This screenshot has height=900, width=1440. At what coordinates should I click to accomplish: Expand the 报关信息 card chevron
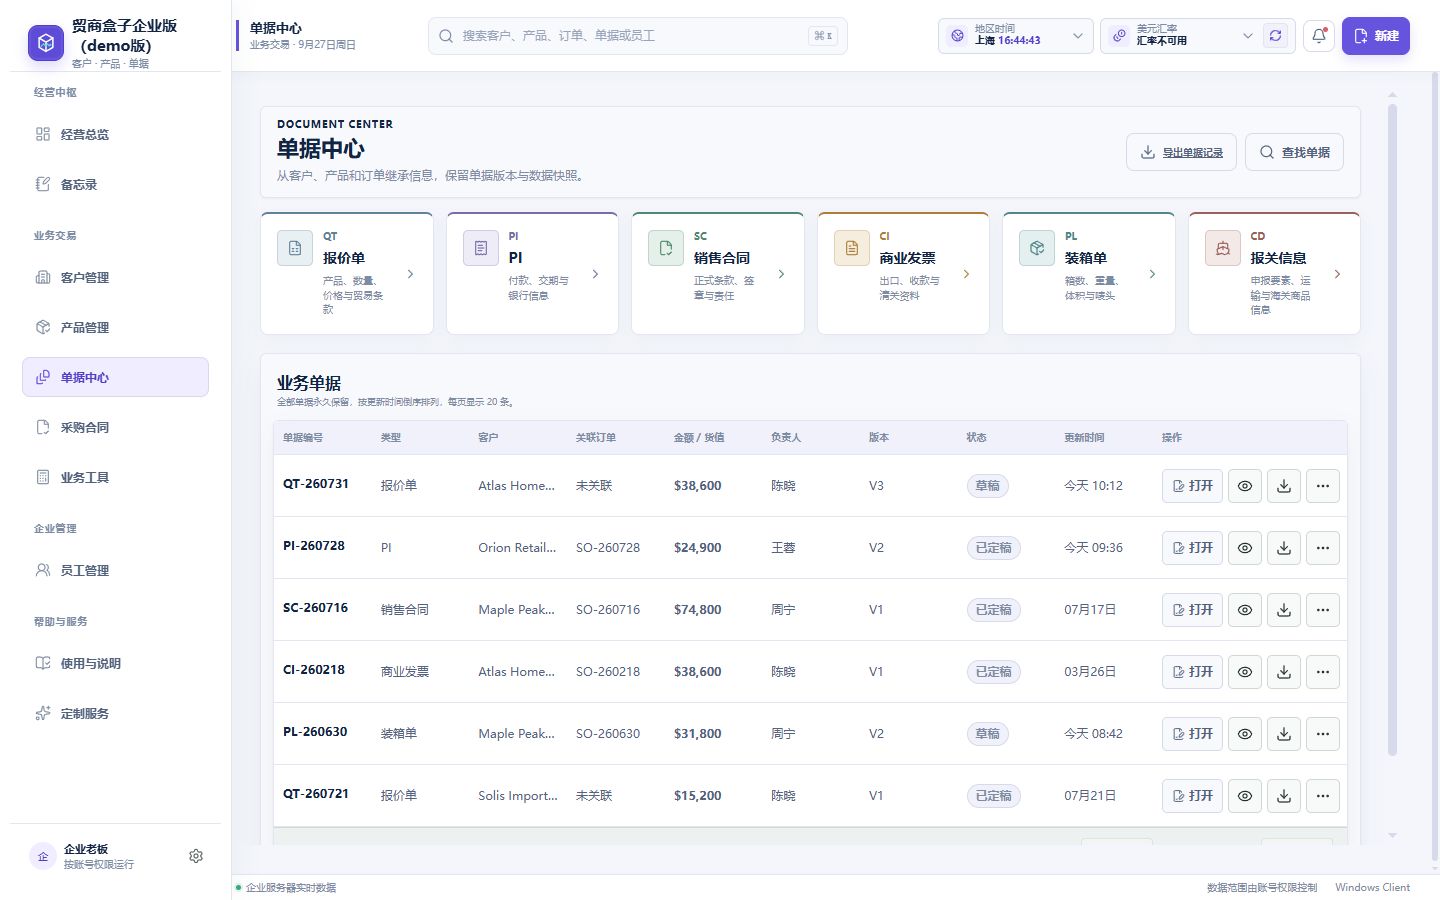click(1338, 274)
